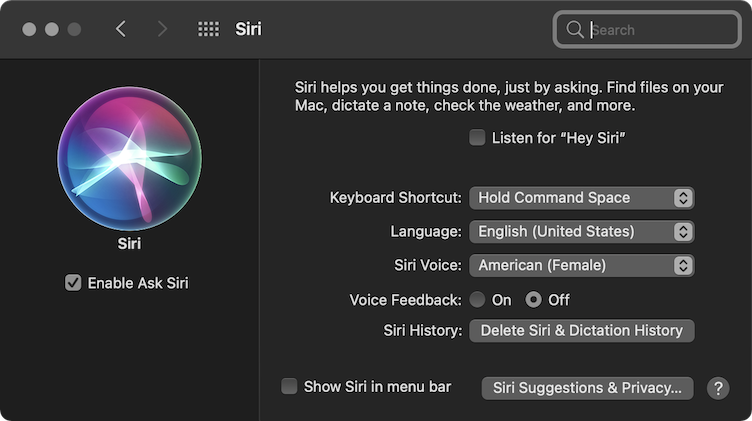This screenshot has height=421, width=752.
Task: Click the "Siri" label under the orb
Action: 129,244
